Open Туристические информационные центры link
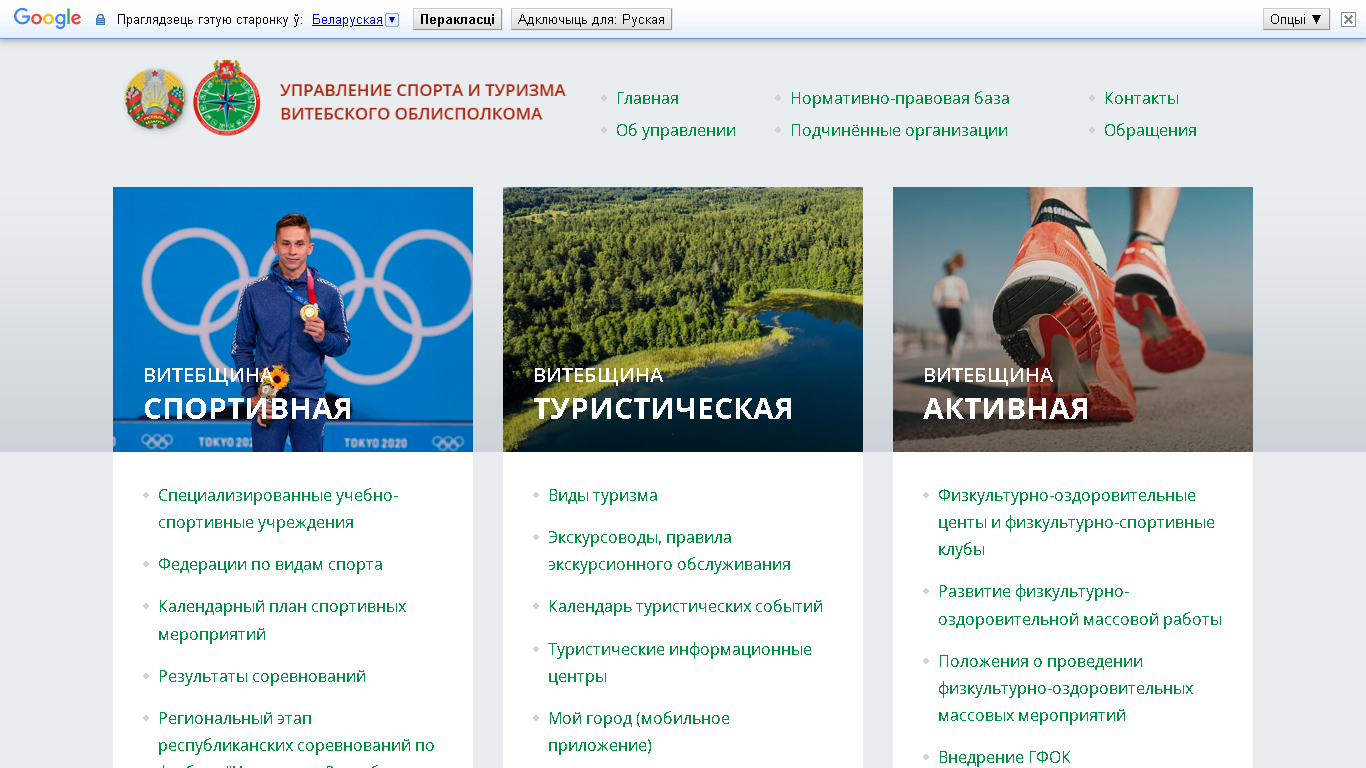Image resolution: width=1366 pixels, height=768 pixels. coord(680,663)
